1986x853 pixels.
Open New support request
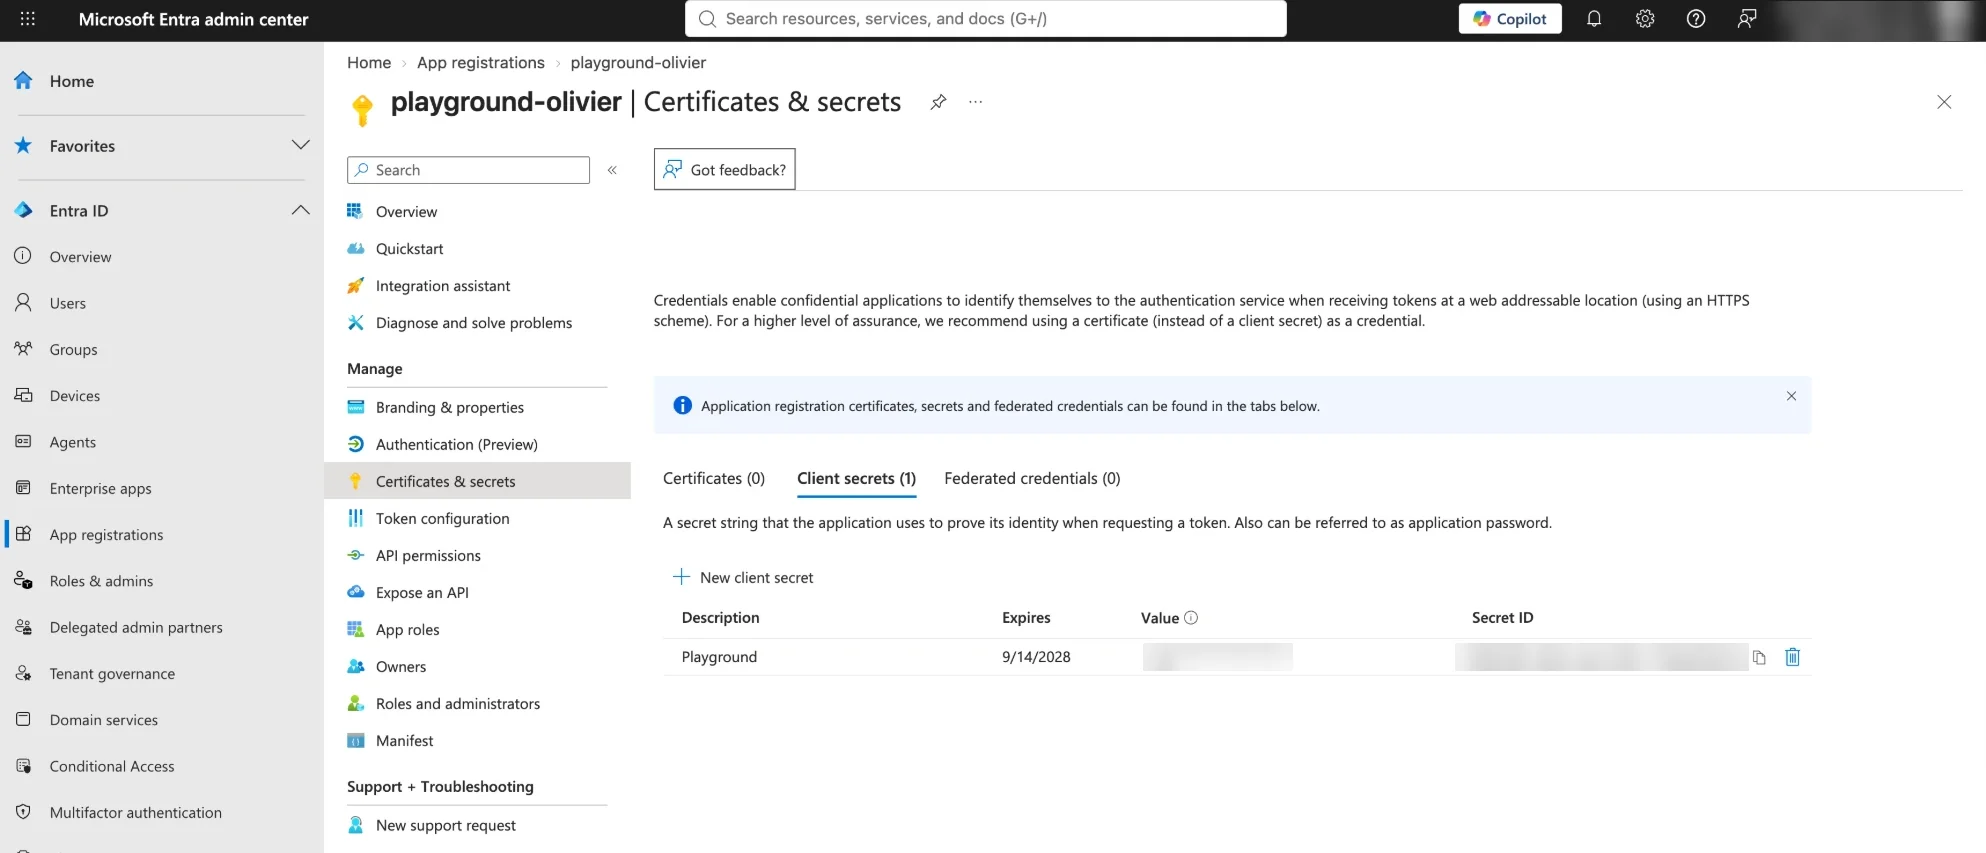[x=445, y=825]
